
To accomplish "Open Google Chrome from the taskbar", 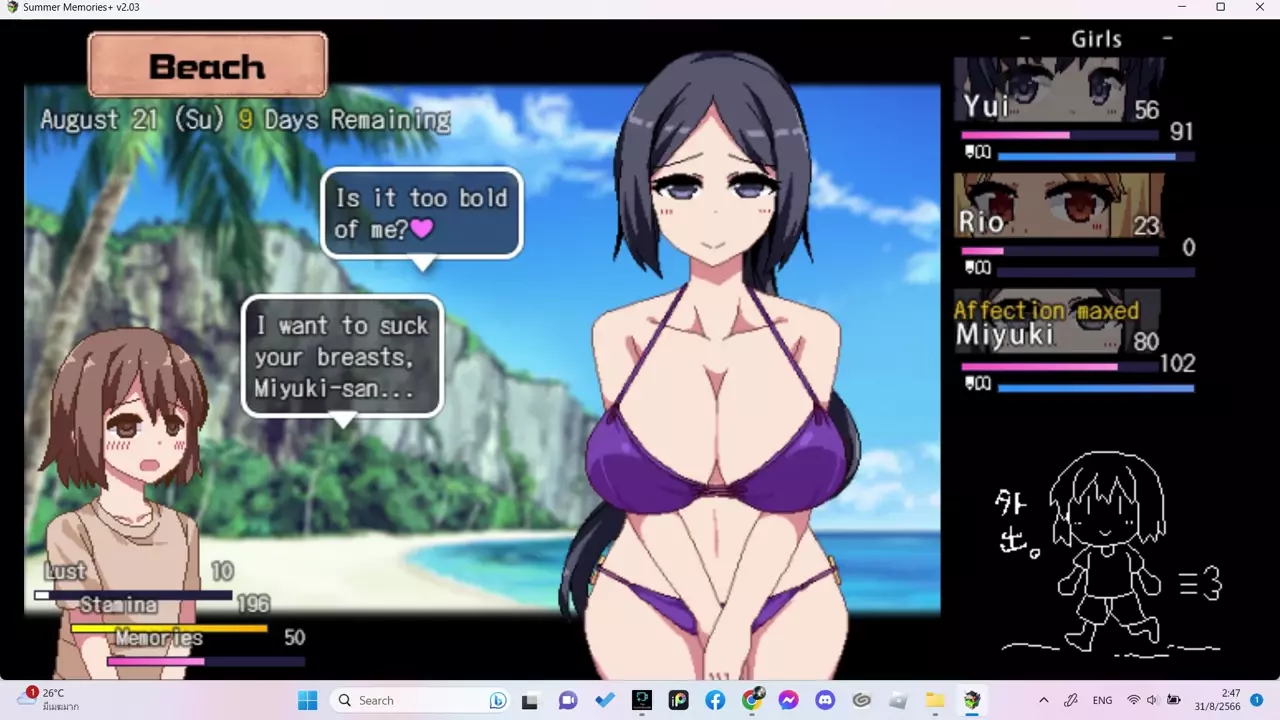I will pyautogui.click(x=752, y=700).
